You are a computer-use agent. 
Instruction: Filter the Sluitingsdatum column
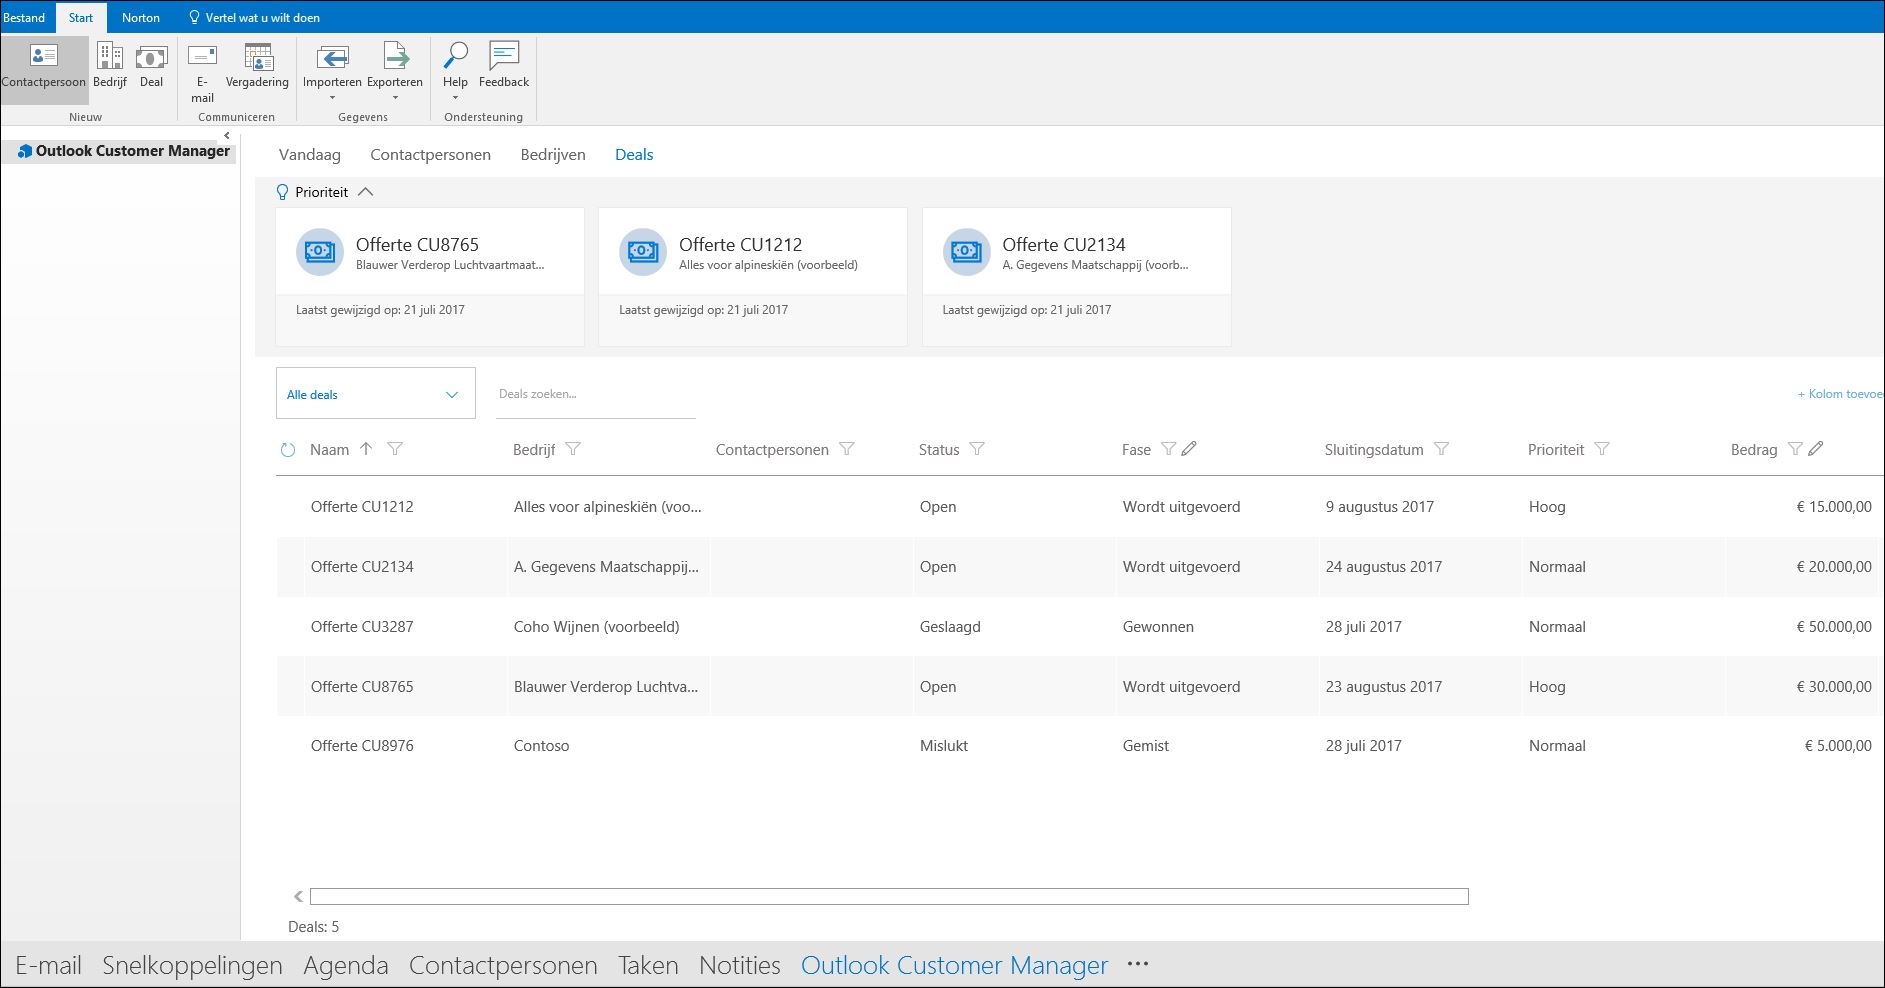point(1441,449)
